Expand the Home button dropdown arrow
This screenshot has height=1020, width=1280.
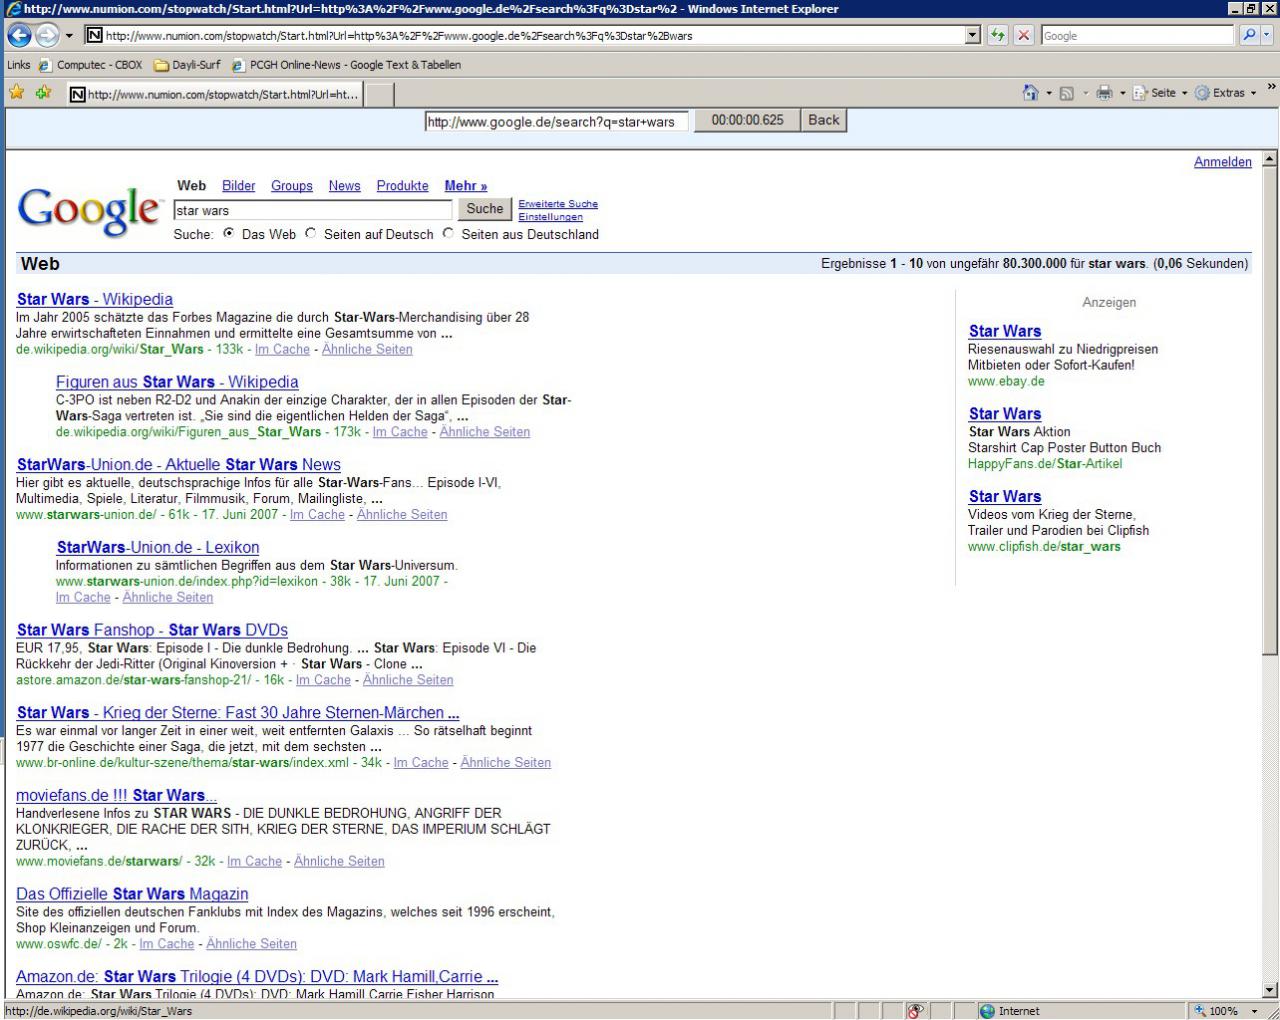click(x=1048, y=94)
